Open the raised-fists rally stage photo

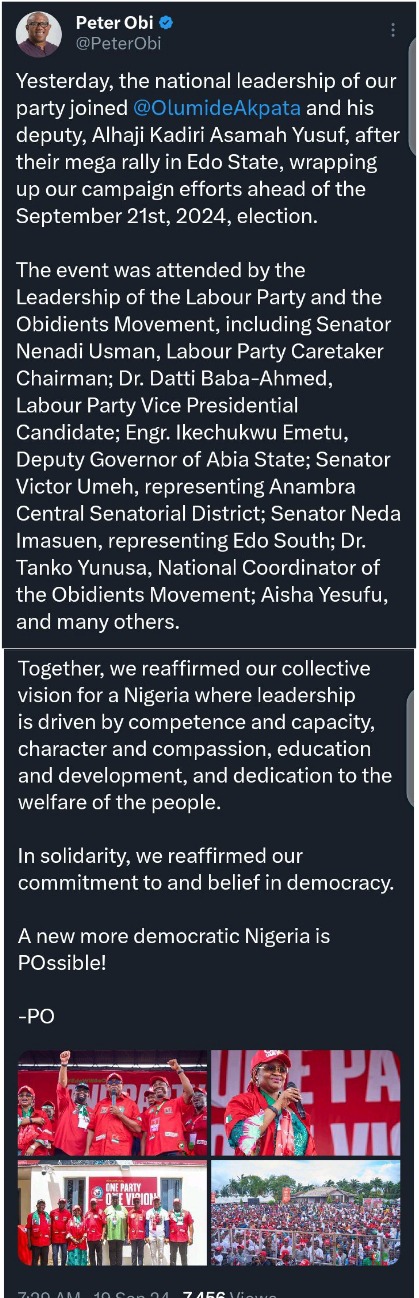(112, 1103)
